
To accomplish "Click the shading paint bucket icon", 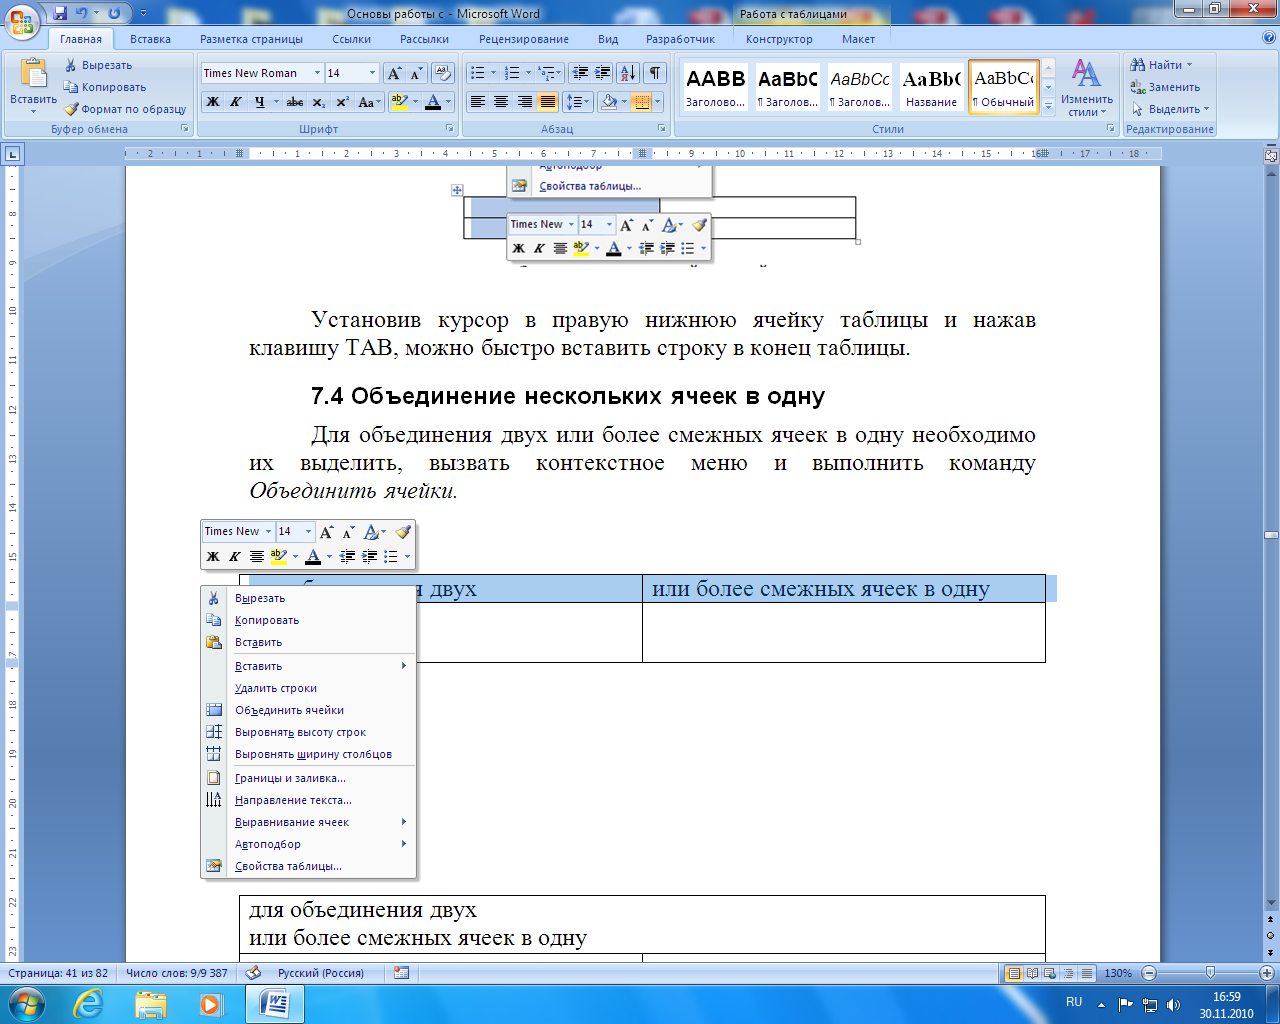I will tap(608, 102).
